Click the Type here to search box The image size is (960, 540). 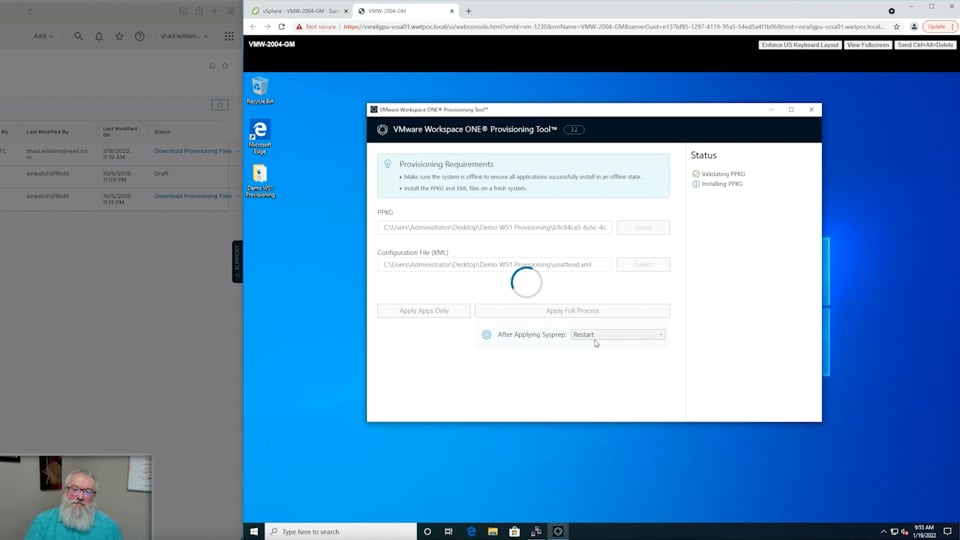pos(341,531)
